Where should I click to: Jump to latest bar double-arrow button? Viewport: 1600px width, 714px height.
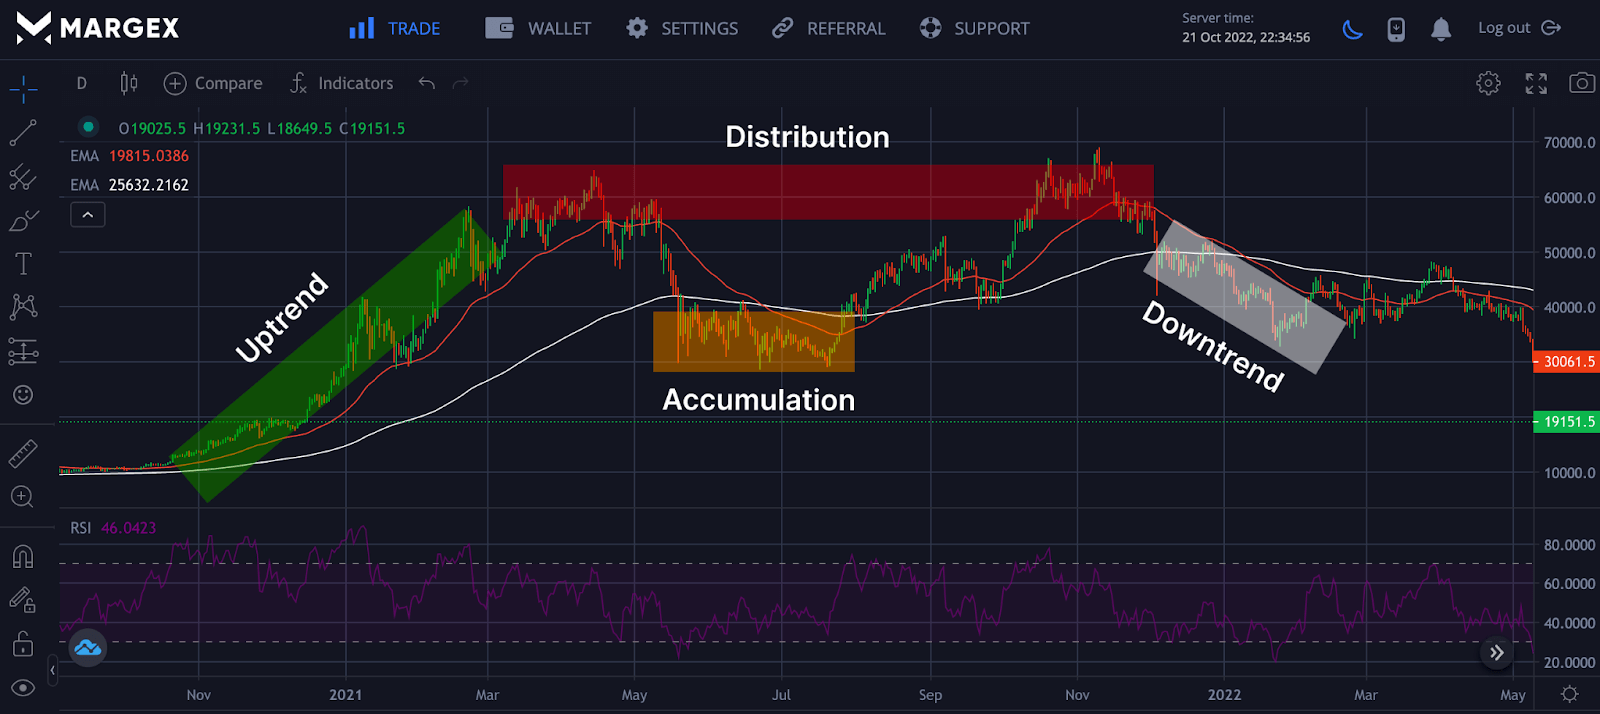tap(1497, 653)
